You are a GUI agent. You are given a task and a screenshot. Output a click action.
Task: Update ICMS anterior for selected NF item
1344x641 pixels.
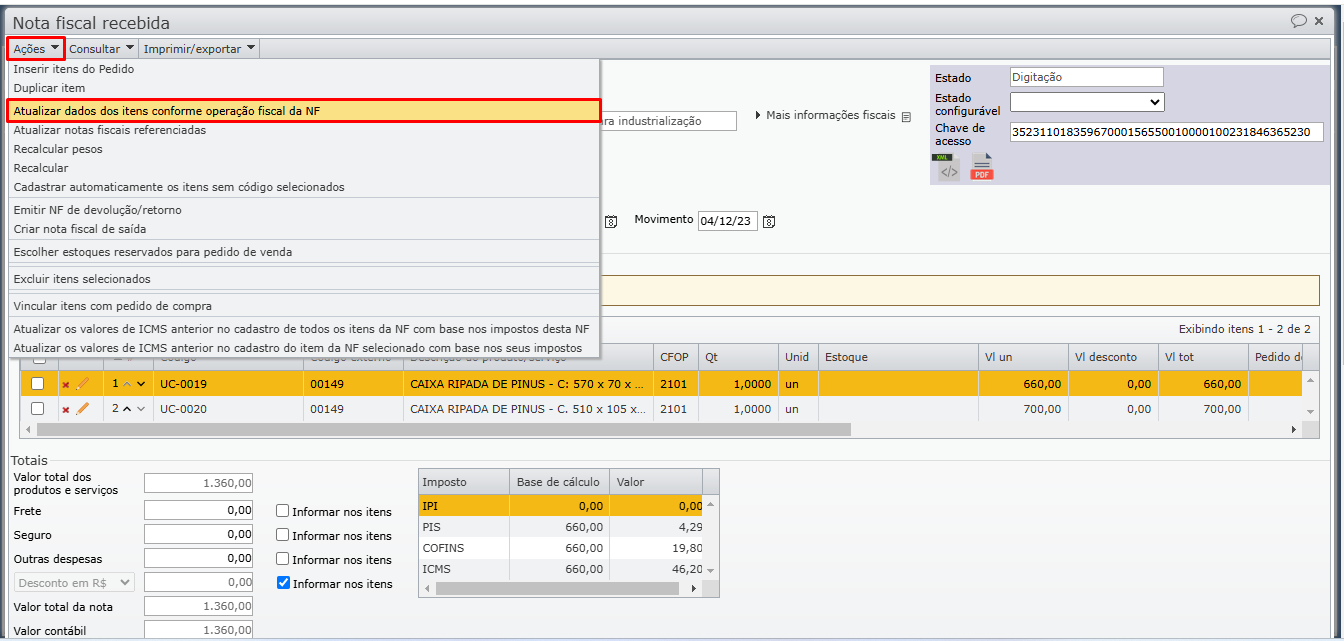[304, 348]
